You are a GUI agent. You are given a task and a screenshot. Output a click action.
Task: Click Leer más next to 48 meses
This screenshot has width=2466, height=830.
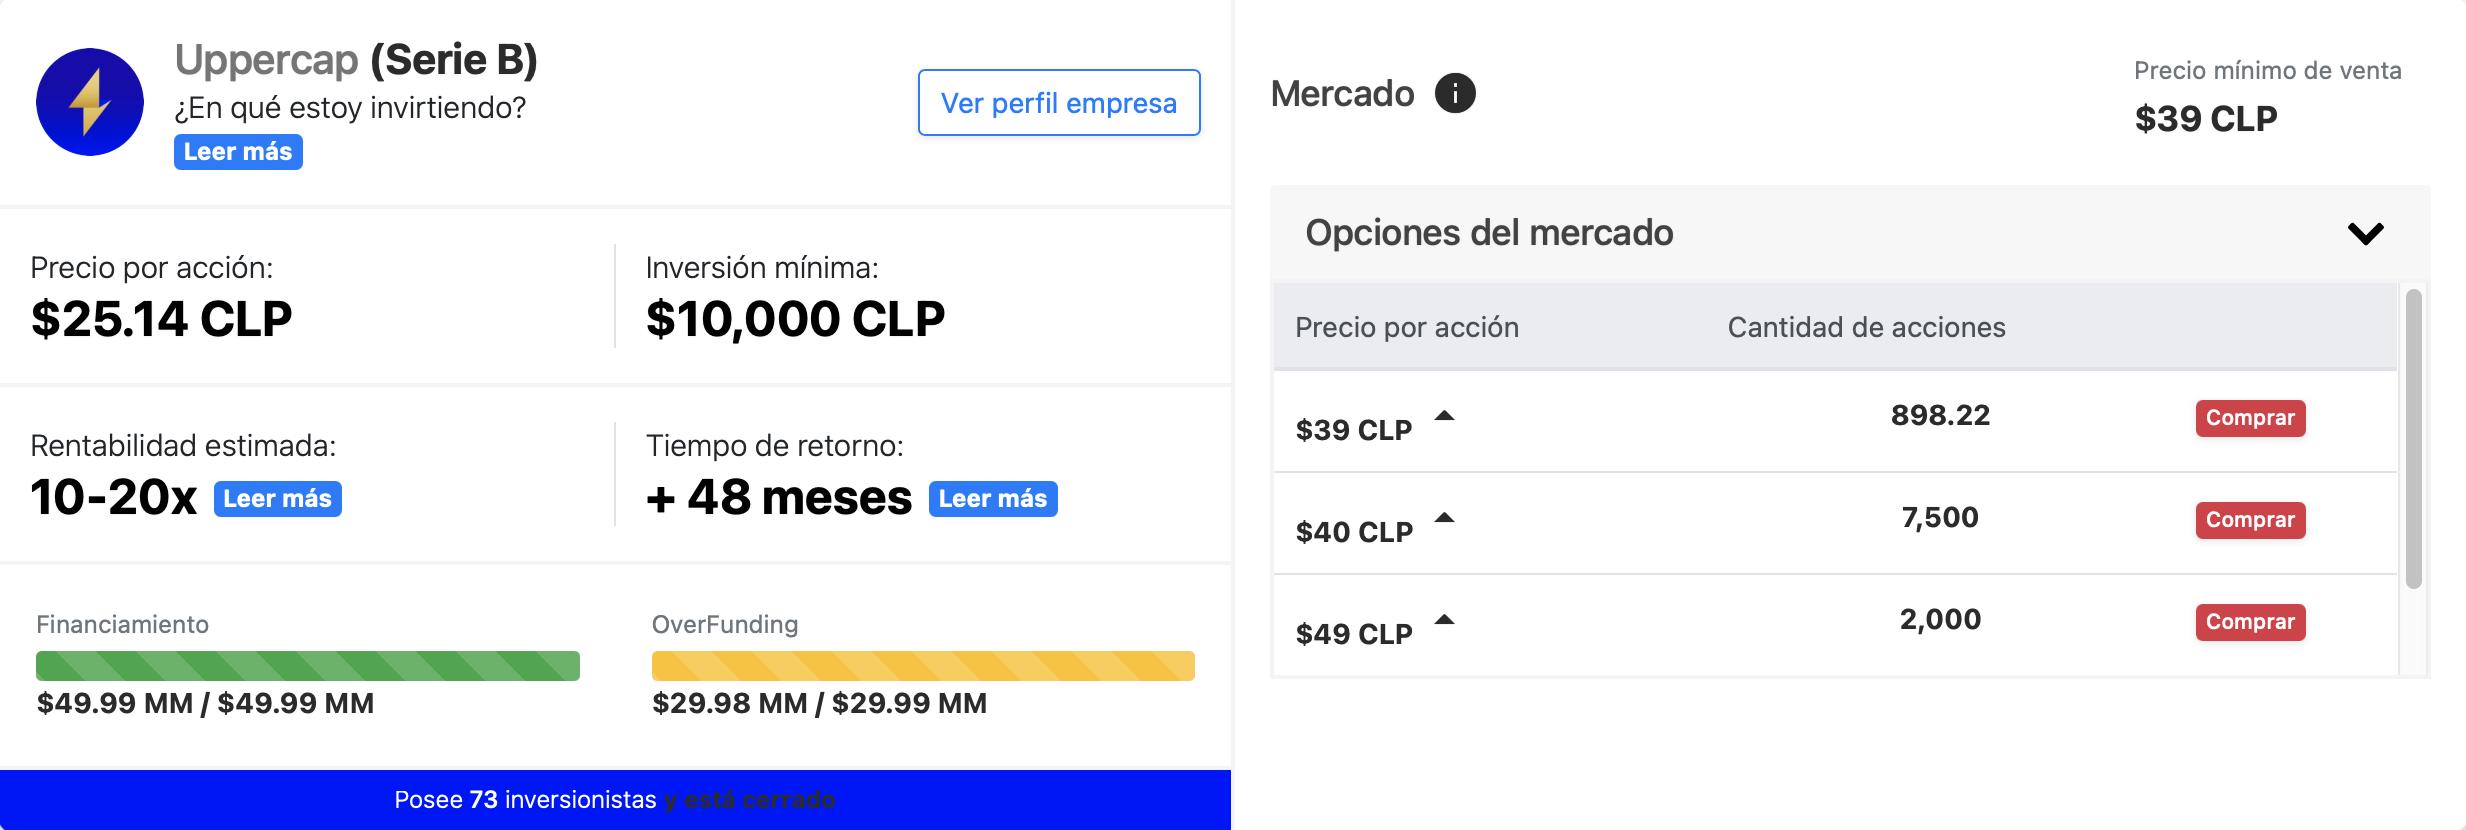(993, 499)
